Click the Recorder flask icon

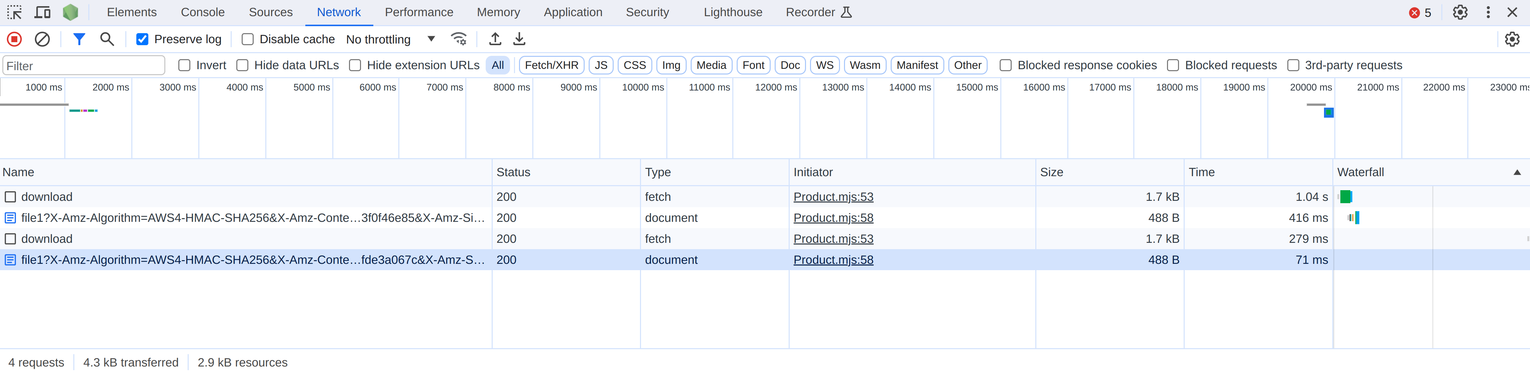coord(846,12)
